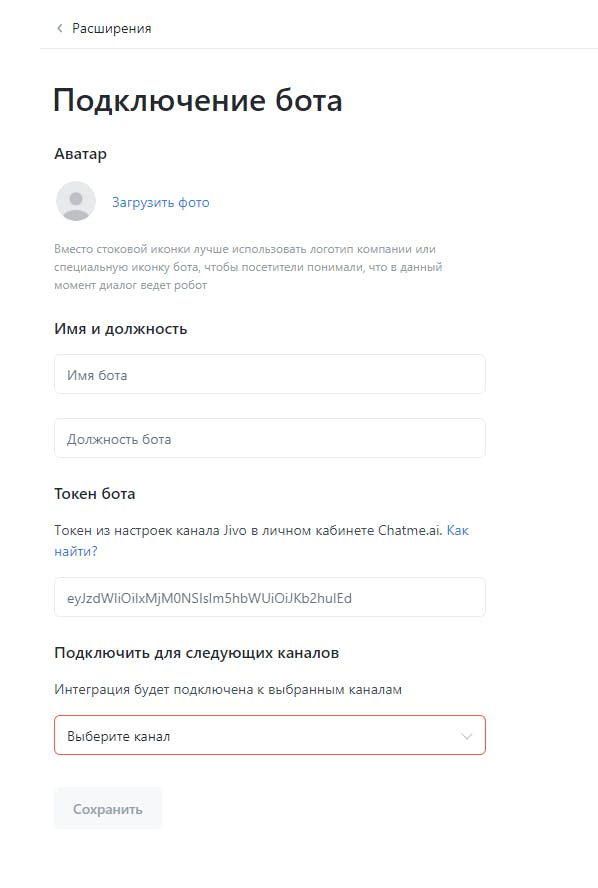598x888 pixels.
Task: Focus the Имя бота input field
Action: pos(270,374)
